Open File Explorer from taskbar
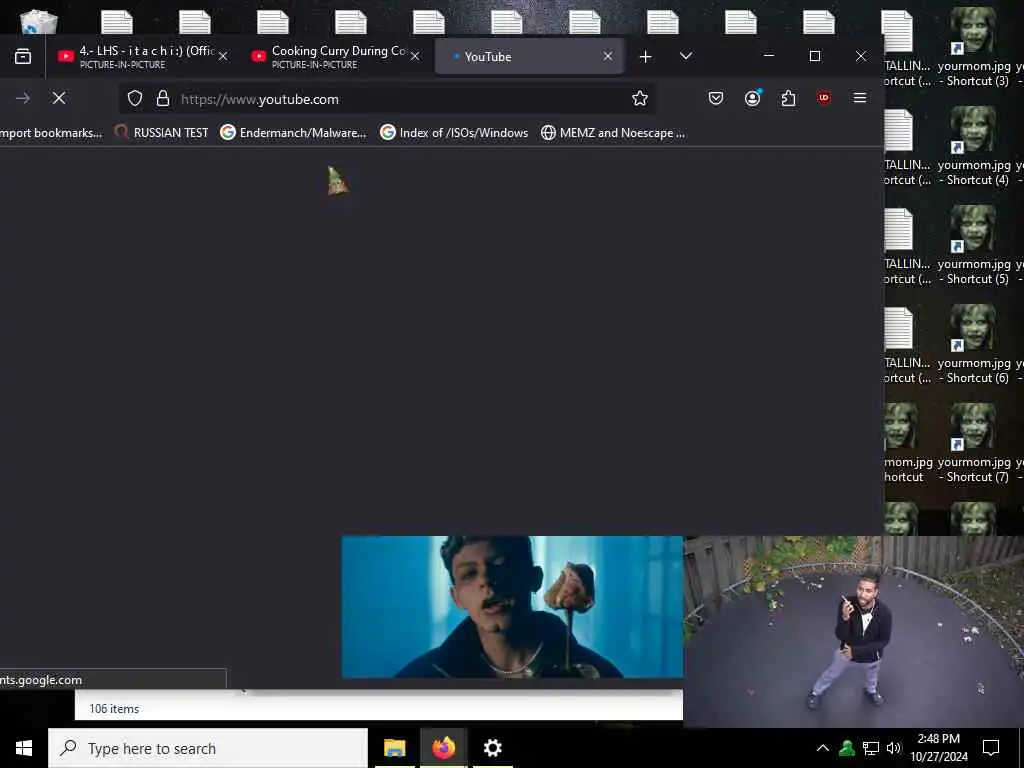Screen dimensions: 1024x768 coord(394,748)
